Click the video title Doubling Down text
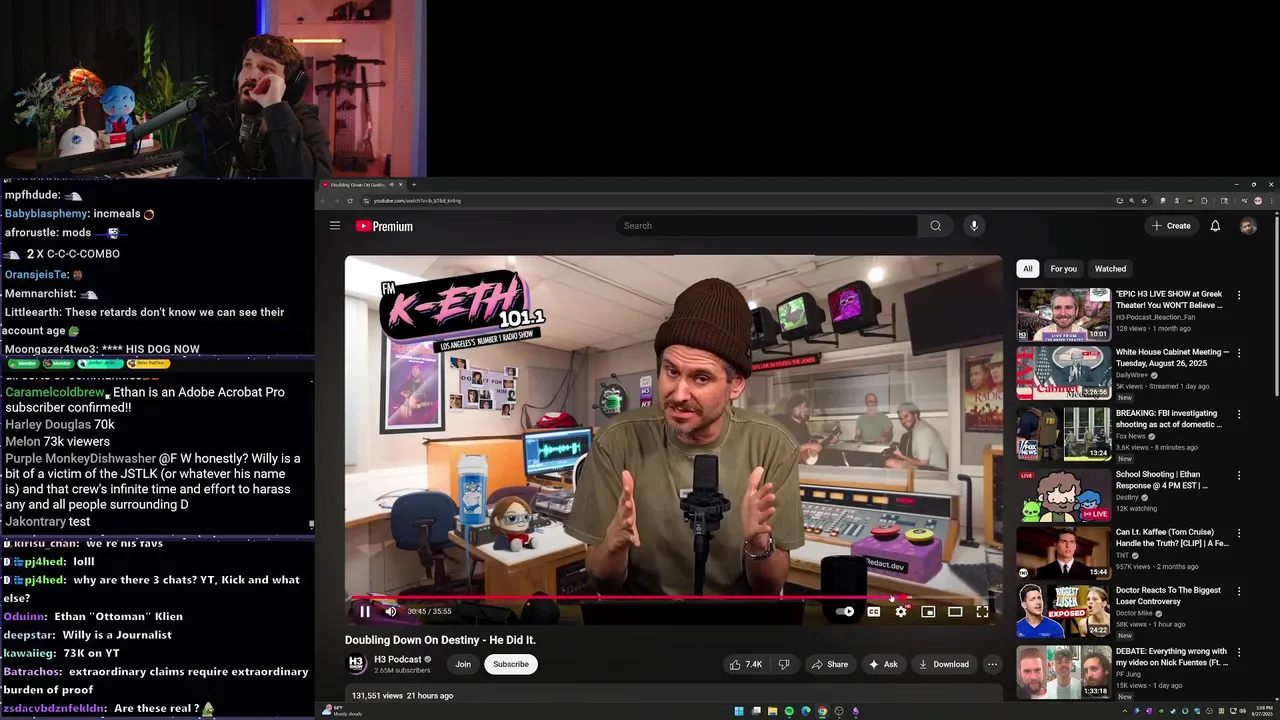The image size is (1280, 720). click(440, 640)
